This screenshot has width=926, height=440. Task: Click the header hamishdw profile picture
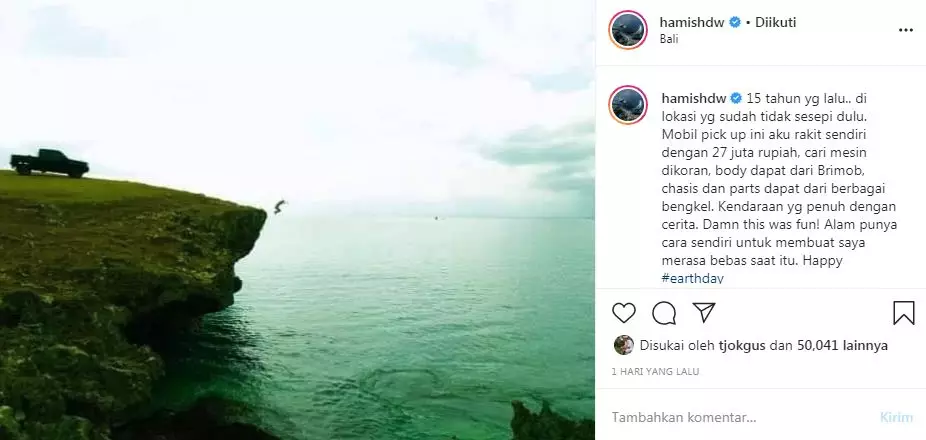point(628,30)
